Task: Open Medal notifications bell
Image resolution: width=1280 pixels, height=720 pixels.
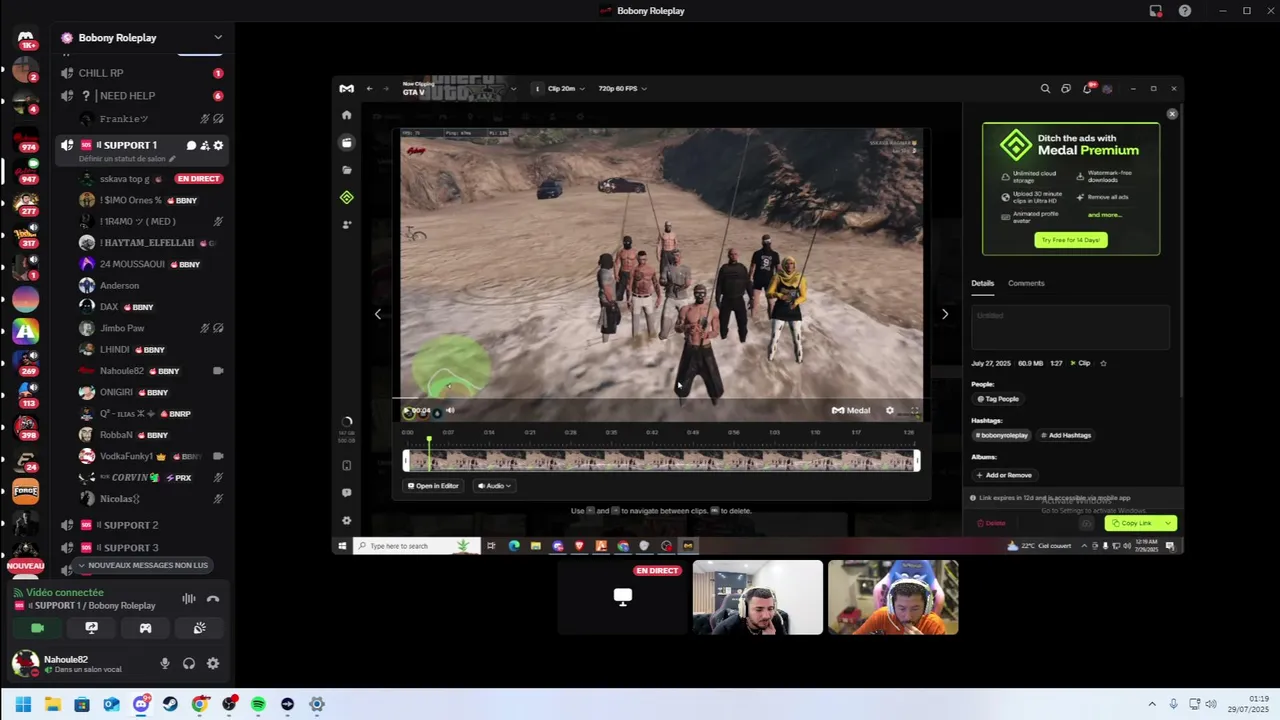Action: click(x=1087, y=88)
